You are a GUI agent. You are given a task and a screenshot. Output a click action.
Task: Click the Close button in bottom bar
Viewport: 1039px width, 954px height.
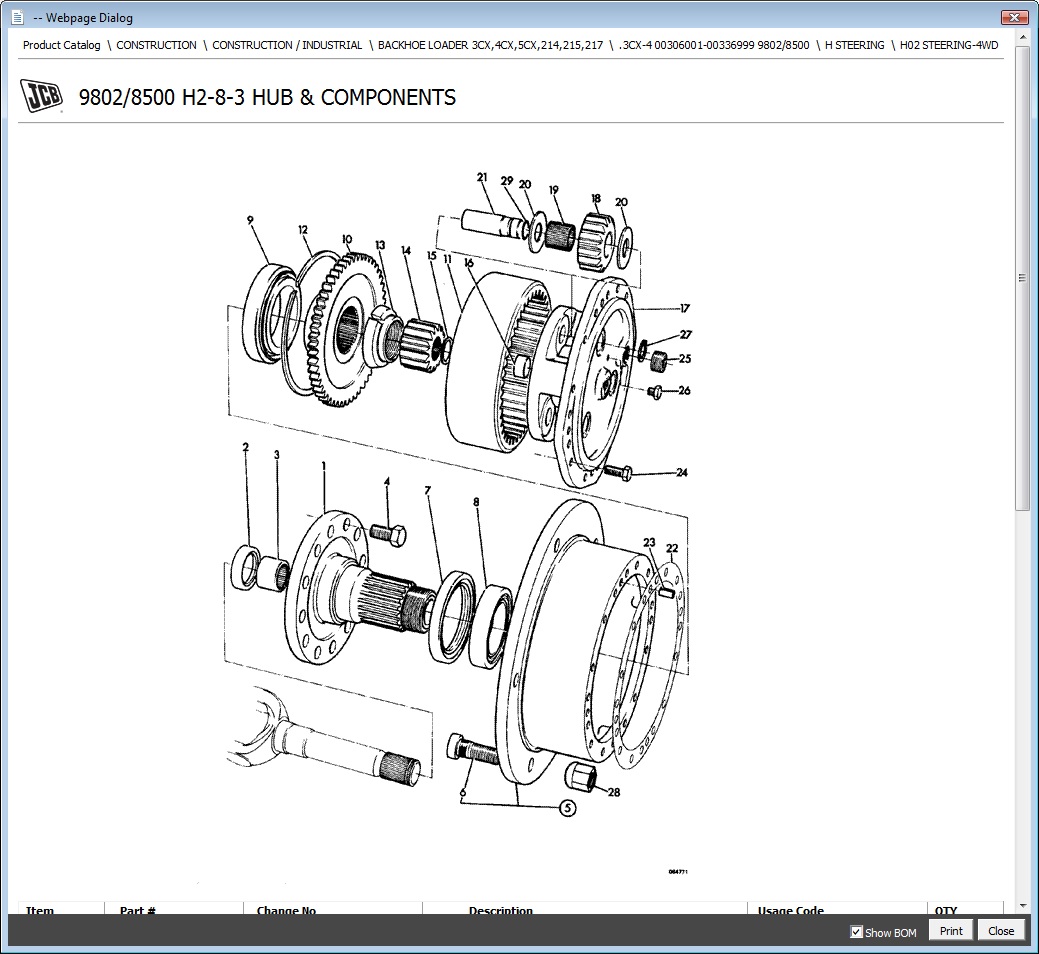point(1001,931)
